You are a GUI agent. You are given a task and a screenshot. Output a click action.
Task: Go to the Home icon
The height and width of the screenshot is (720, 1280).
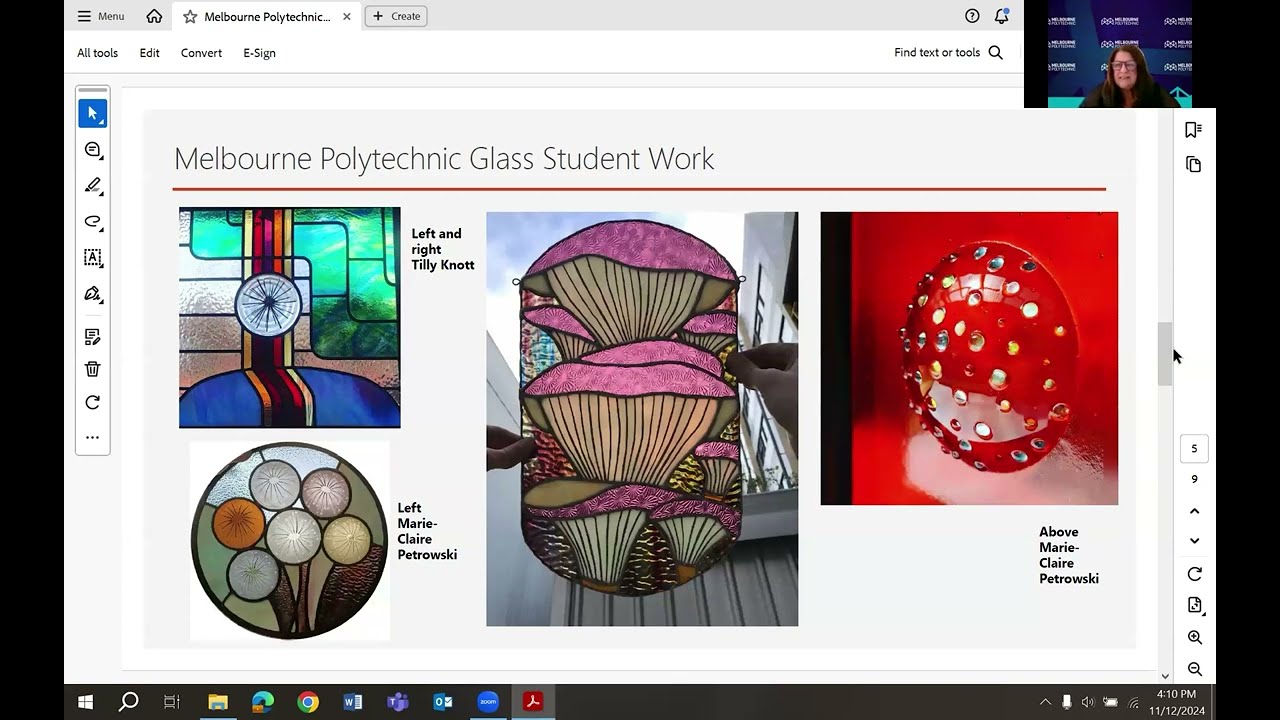[x=154, y=16]
